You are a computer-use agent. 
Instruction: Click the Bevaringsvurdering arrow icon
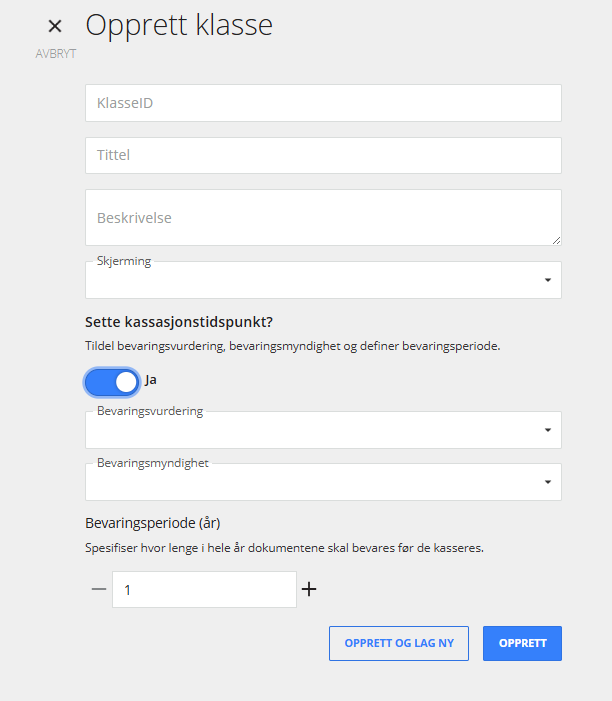[548, 430]
